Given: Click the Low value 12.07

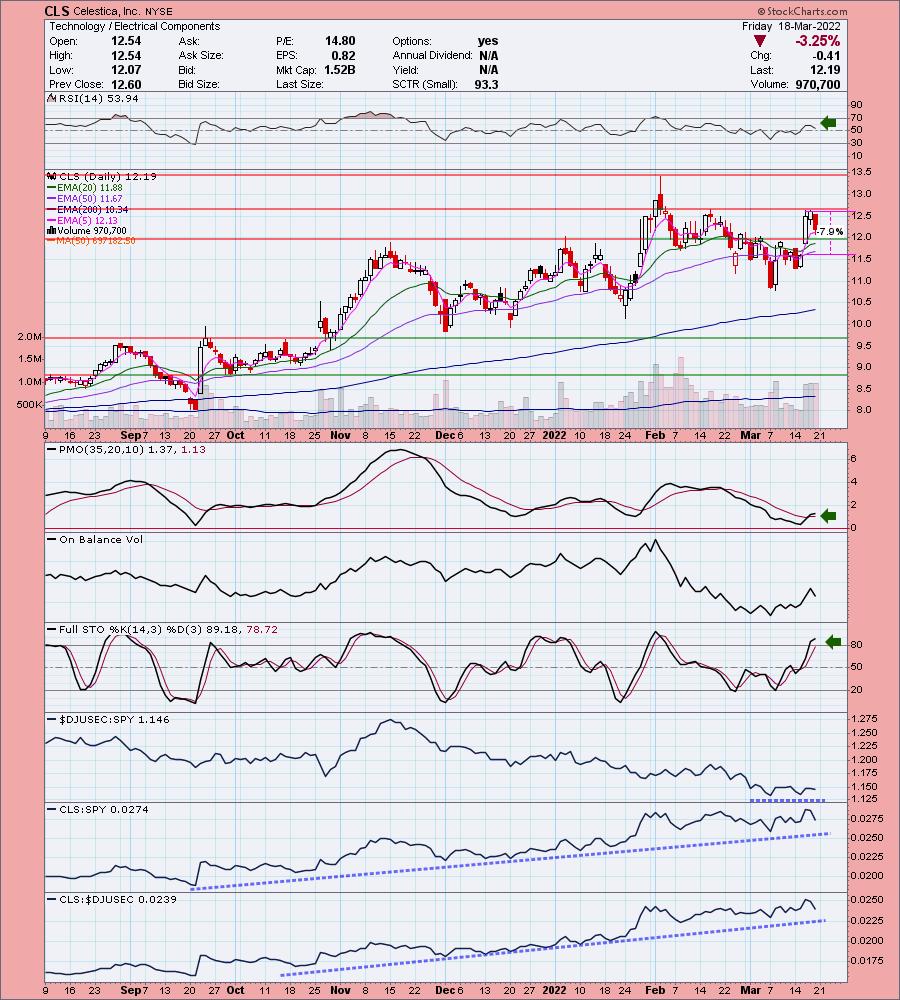Looking at the screenshot, I should [126, 70].
